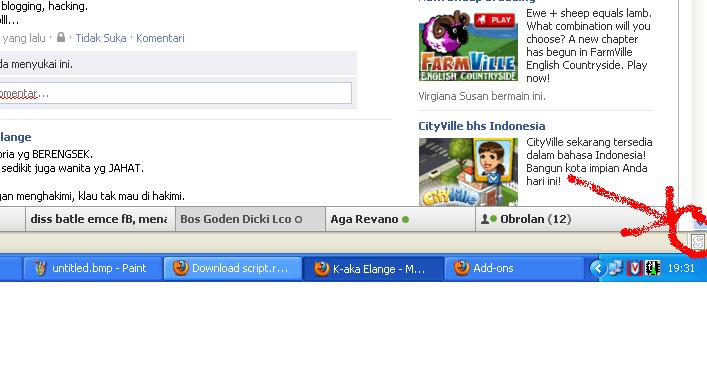Switch to Add-ons taskbar window

tap(514, 269)
